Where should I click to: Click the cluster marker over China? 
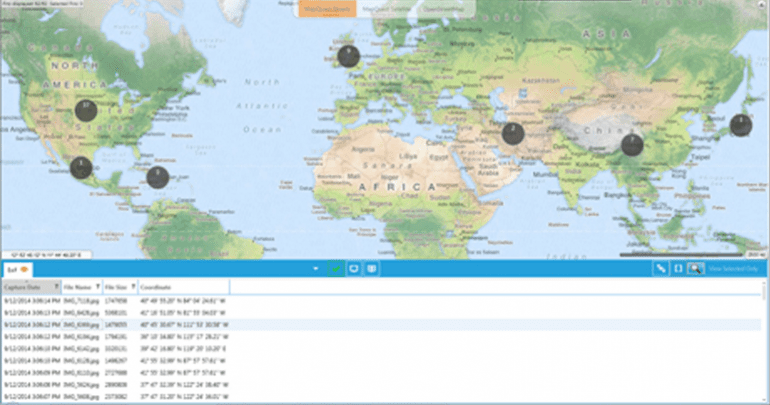[631, 145]
